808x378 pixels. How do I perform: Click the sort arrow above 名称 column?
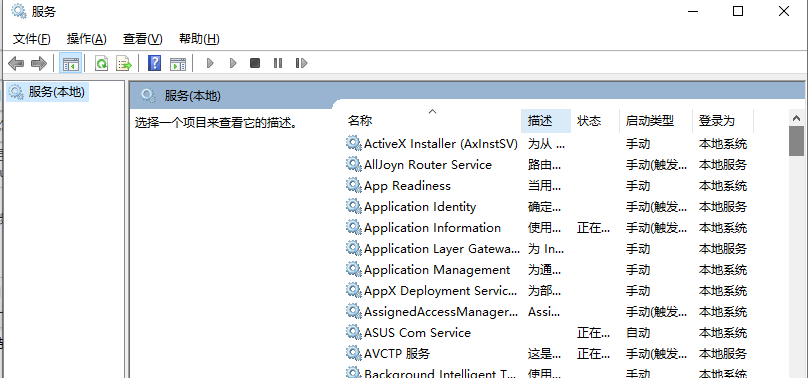(x=432, y=111)
